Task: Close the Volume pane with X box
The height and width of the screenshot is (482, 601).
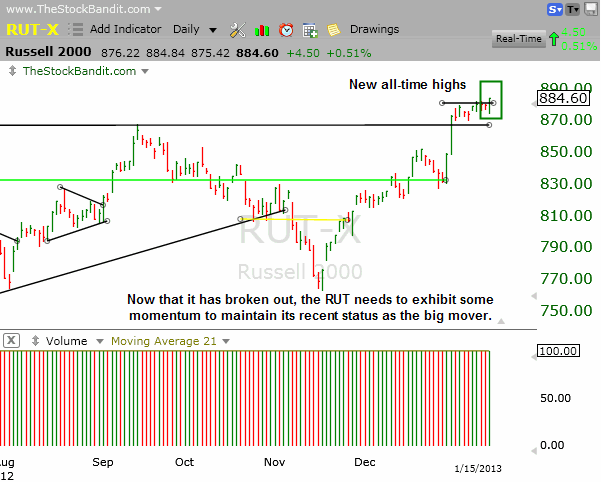Action: (x=11, y=340)
